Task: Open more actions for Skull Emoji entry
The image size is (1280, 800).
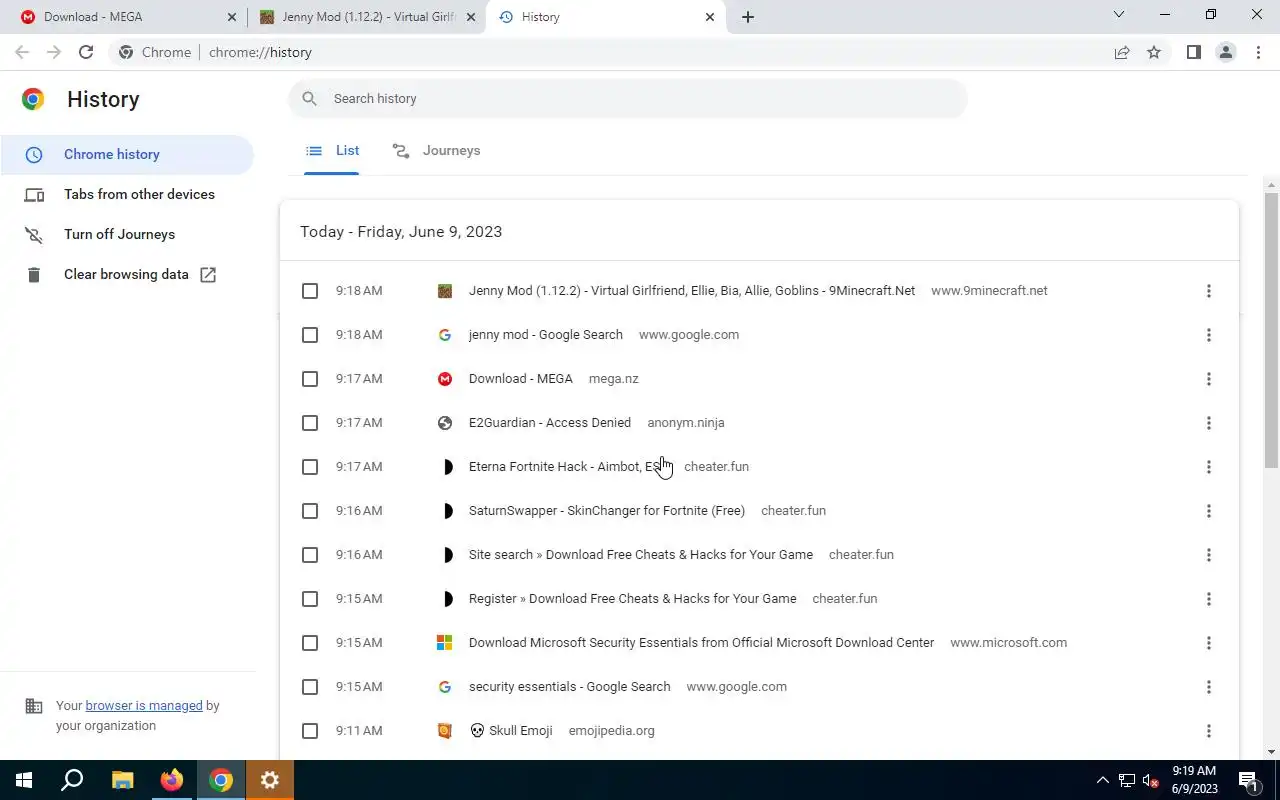Action: pos(1209,731)
